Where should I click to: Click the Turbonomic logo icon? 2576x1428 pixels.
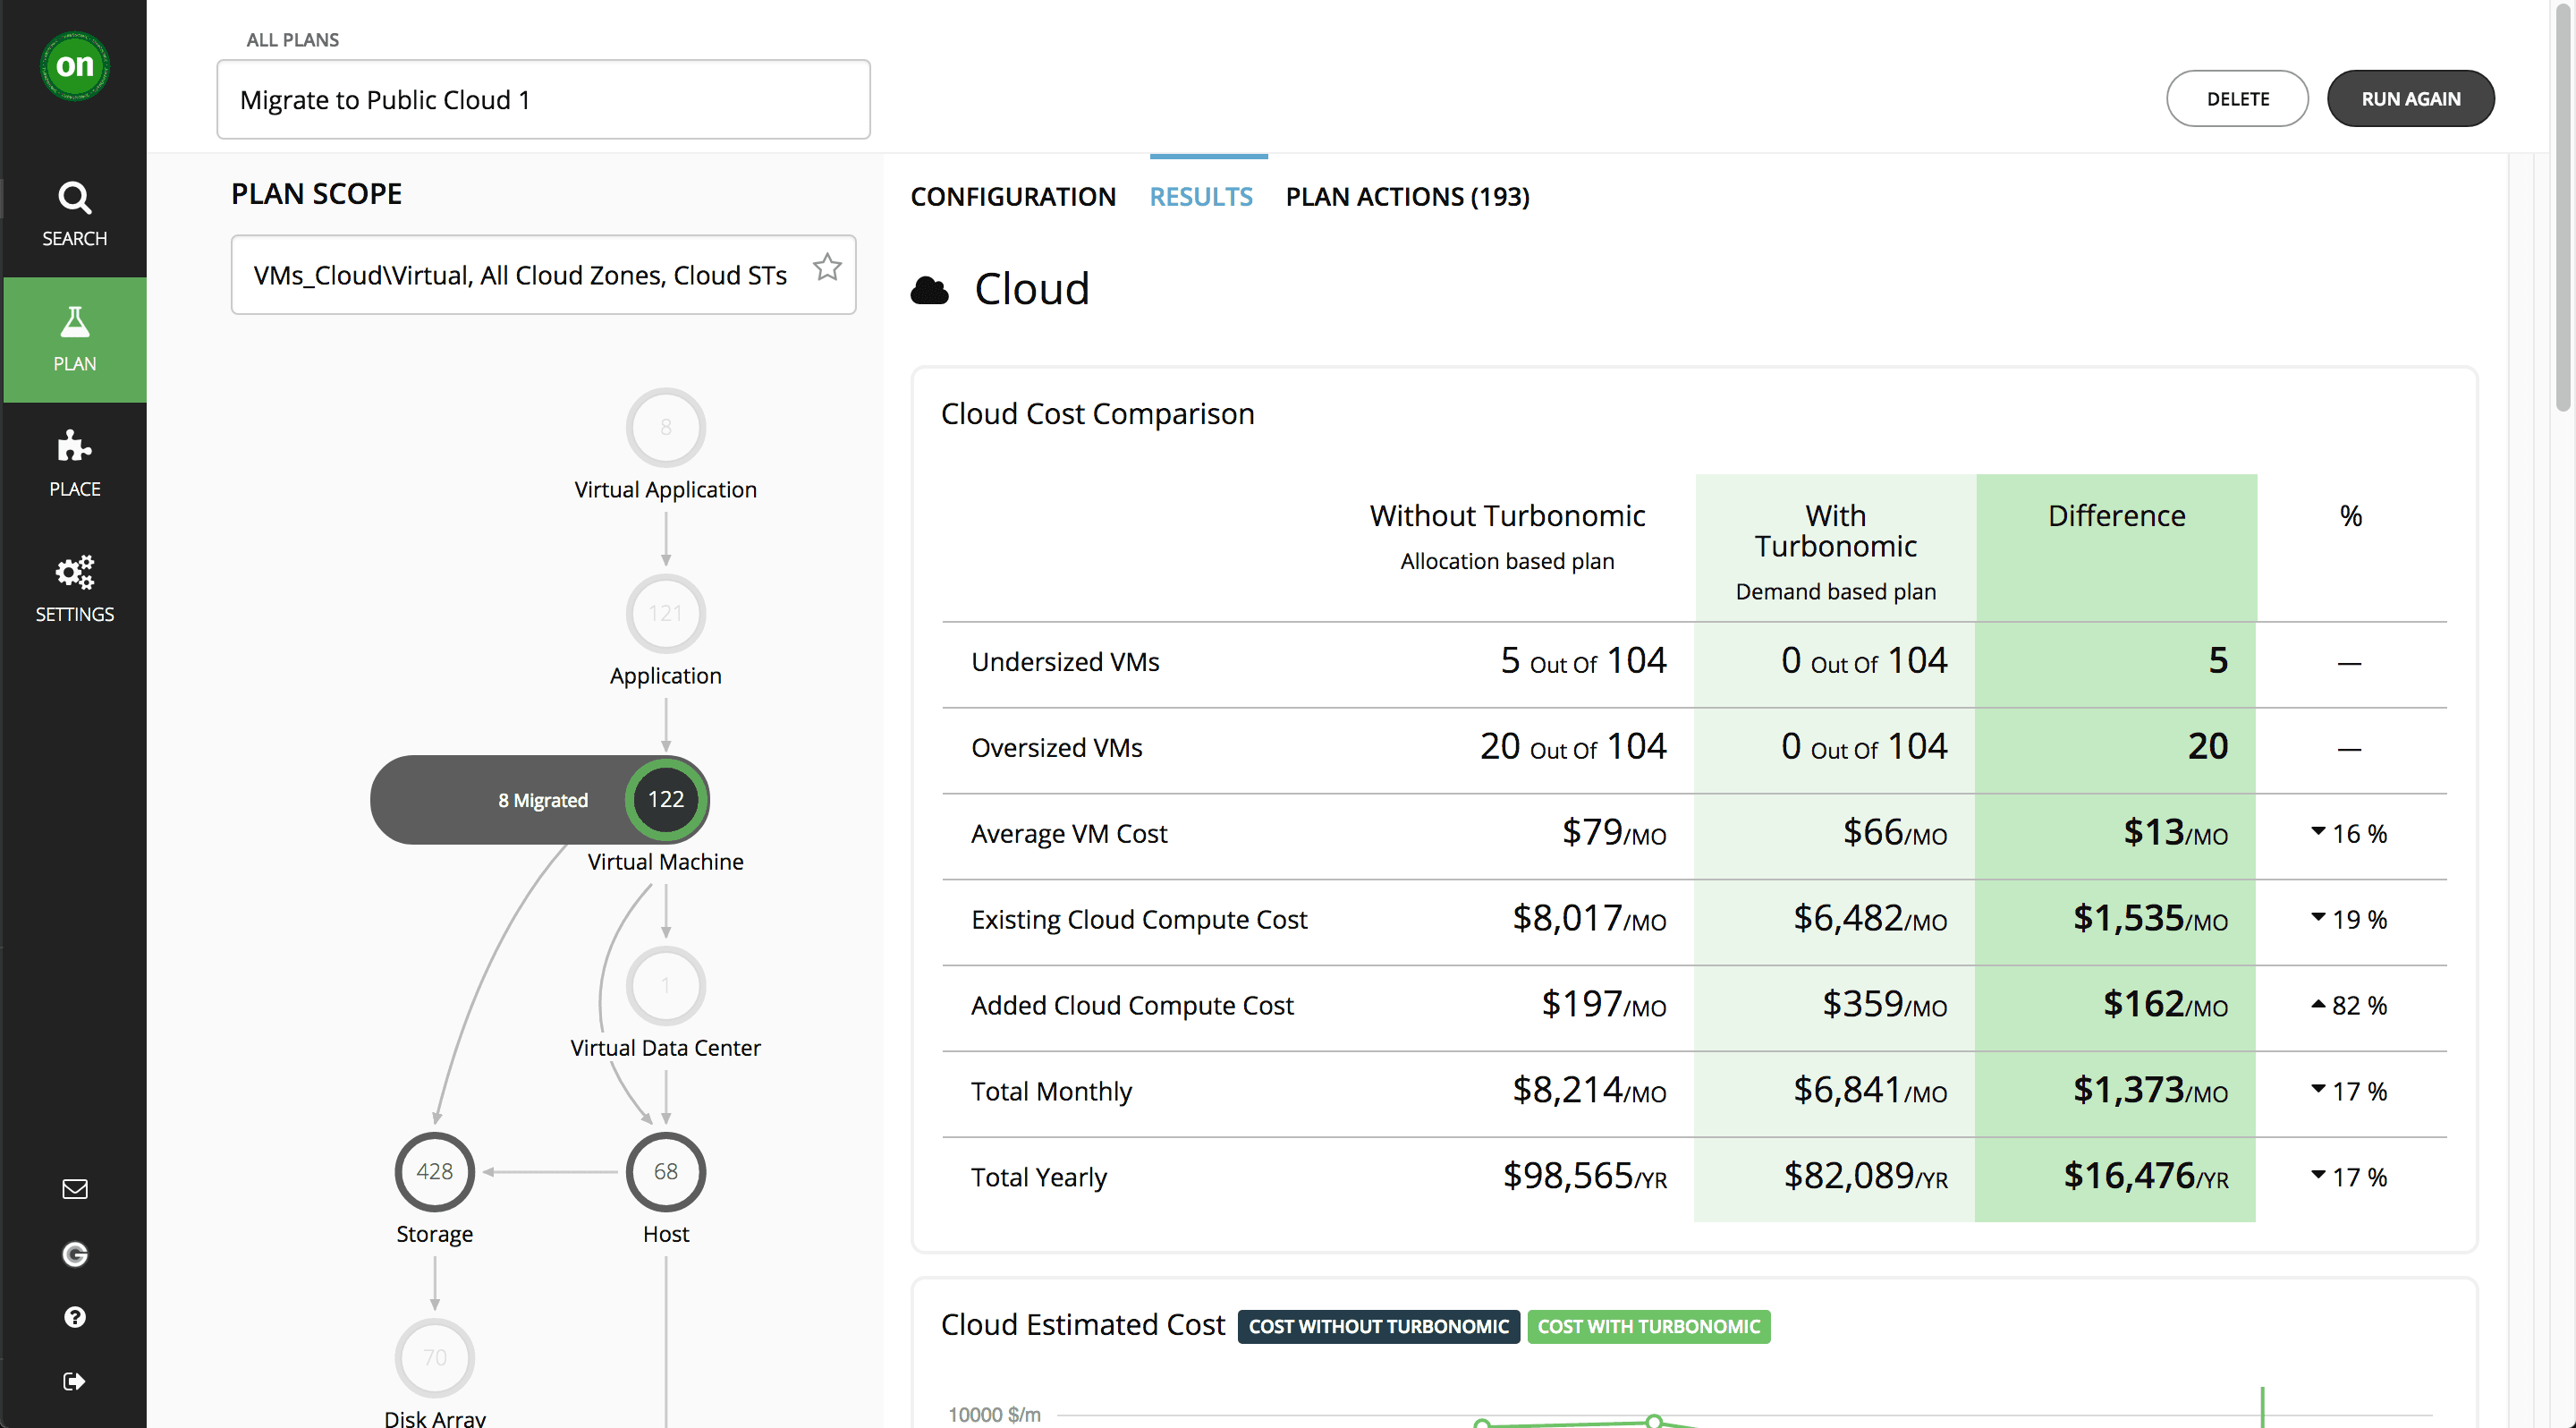coord(74,64)
